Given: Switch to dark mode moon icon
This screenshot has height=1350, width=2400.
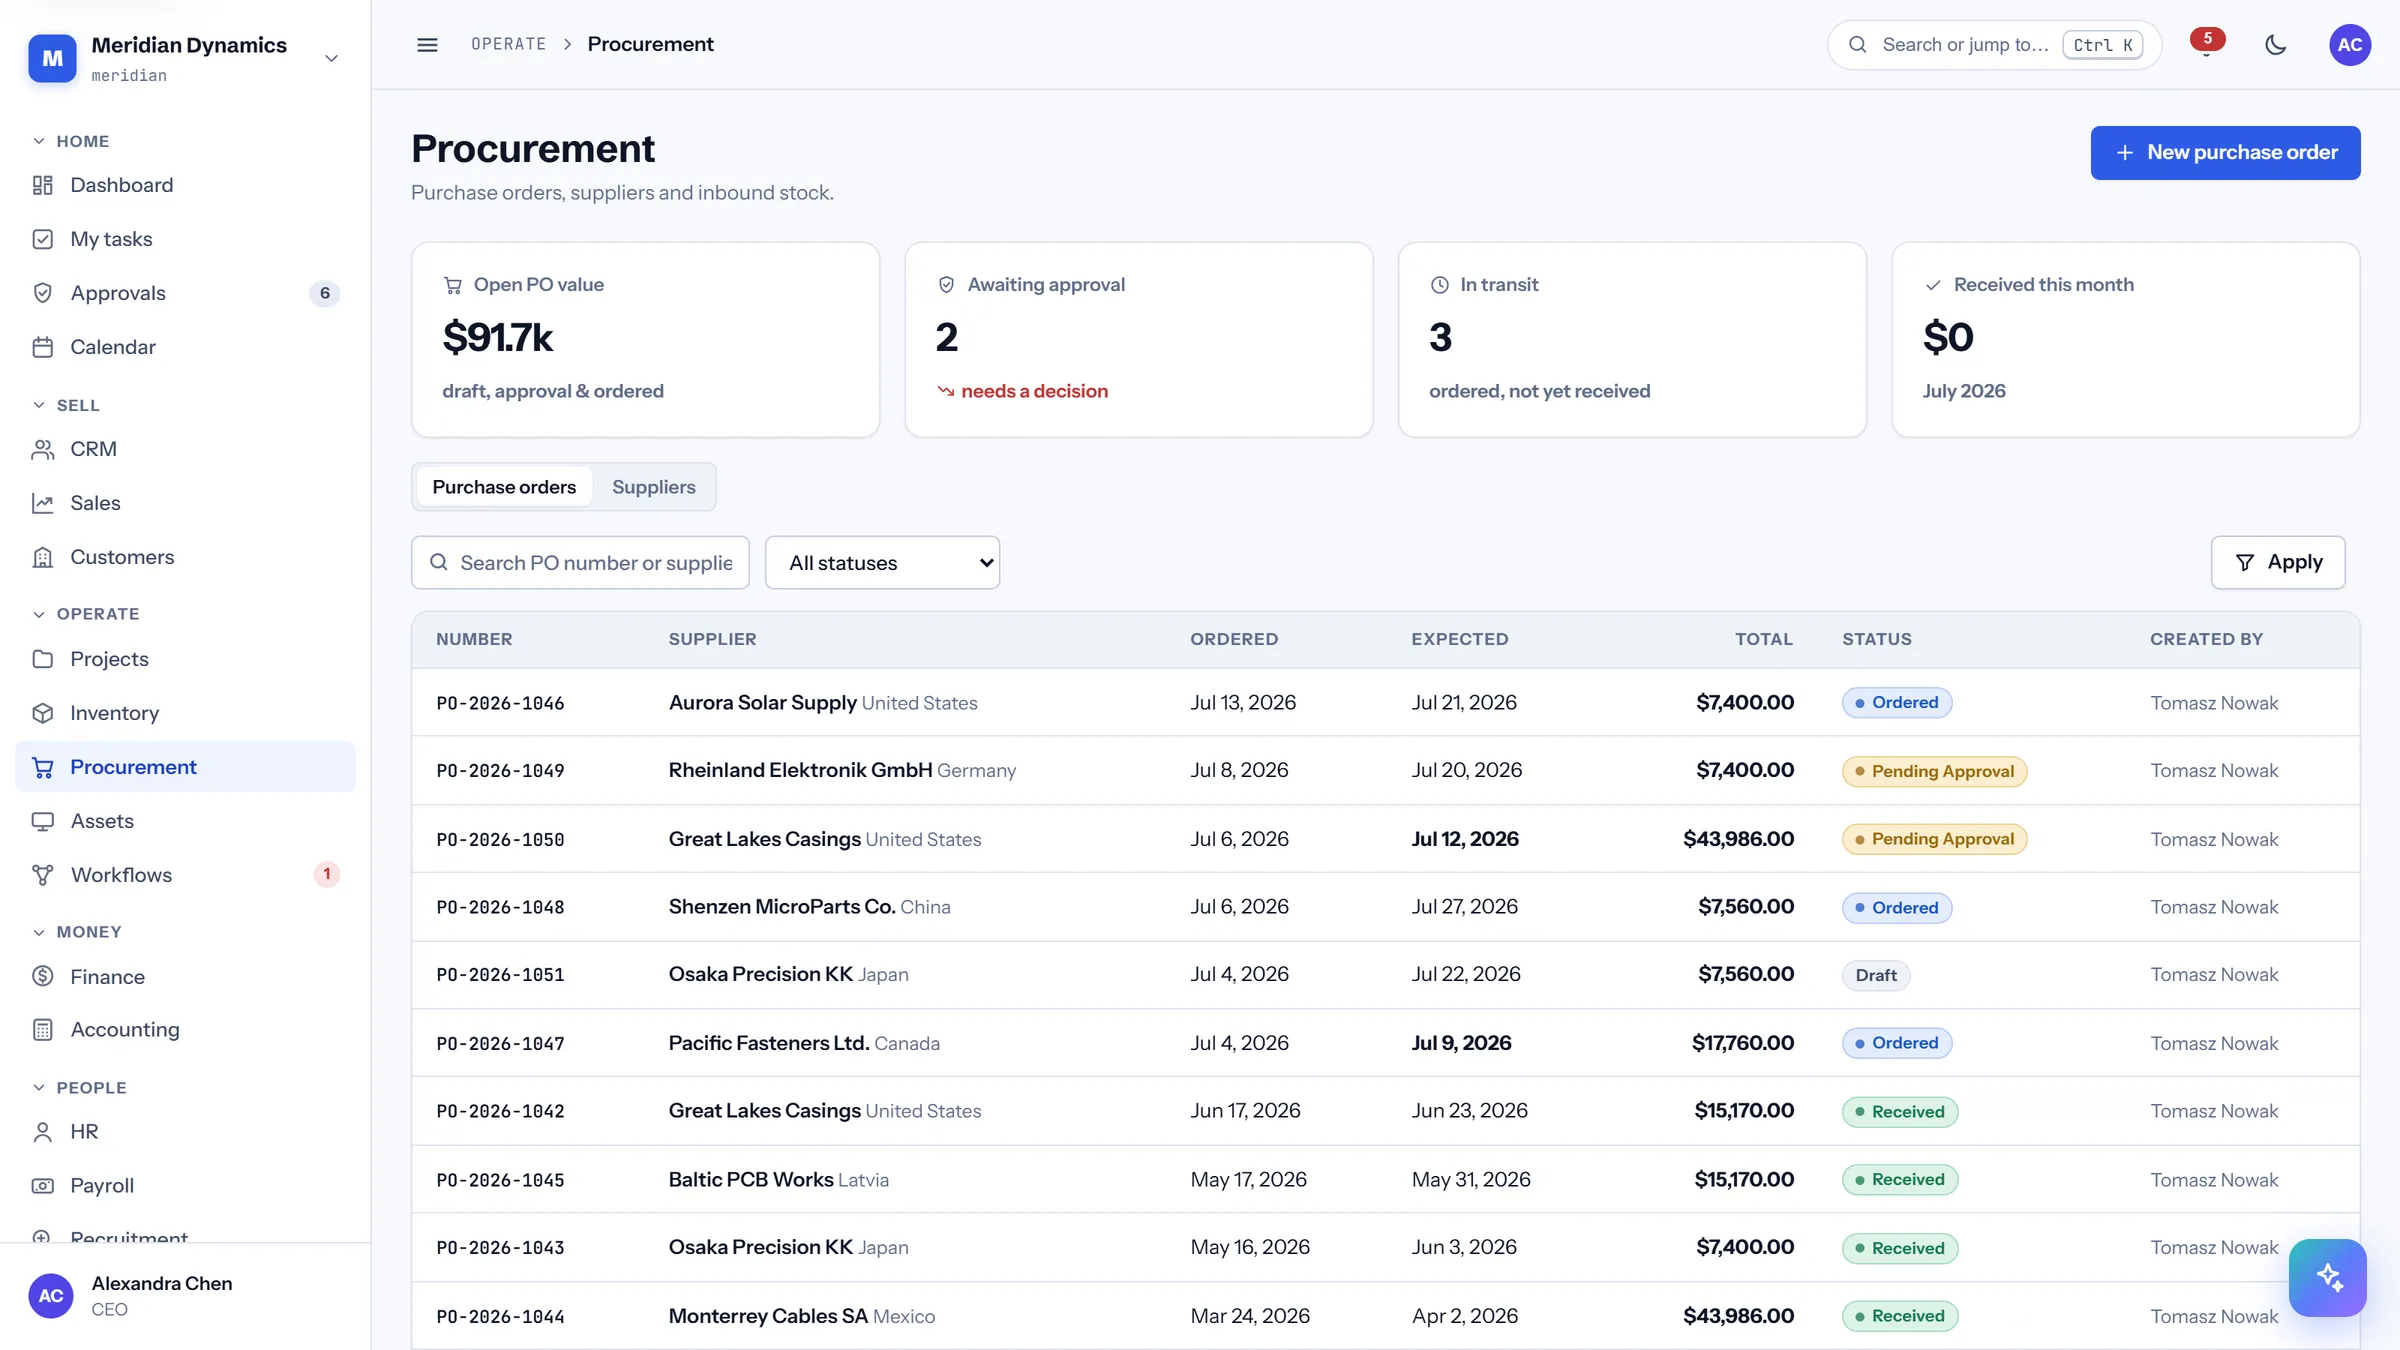Looking at the screenshot, I should point(2275,45).
